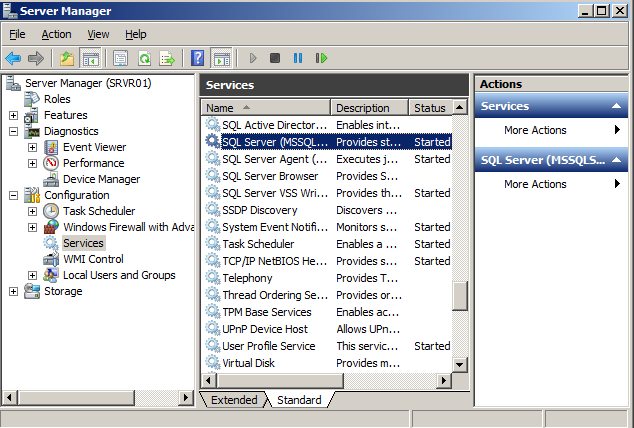
Task: Select Services in the Configuration tree
Action: click(83, 243)
